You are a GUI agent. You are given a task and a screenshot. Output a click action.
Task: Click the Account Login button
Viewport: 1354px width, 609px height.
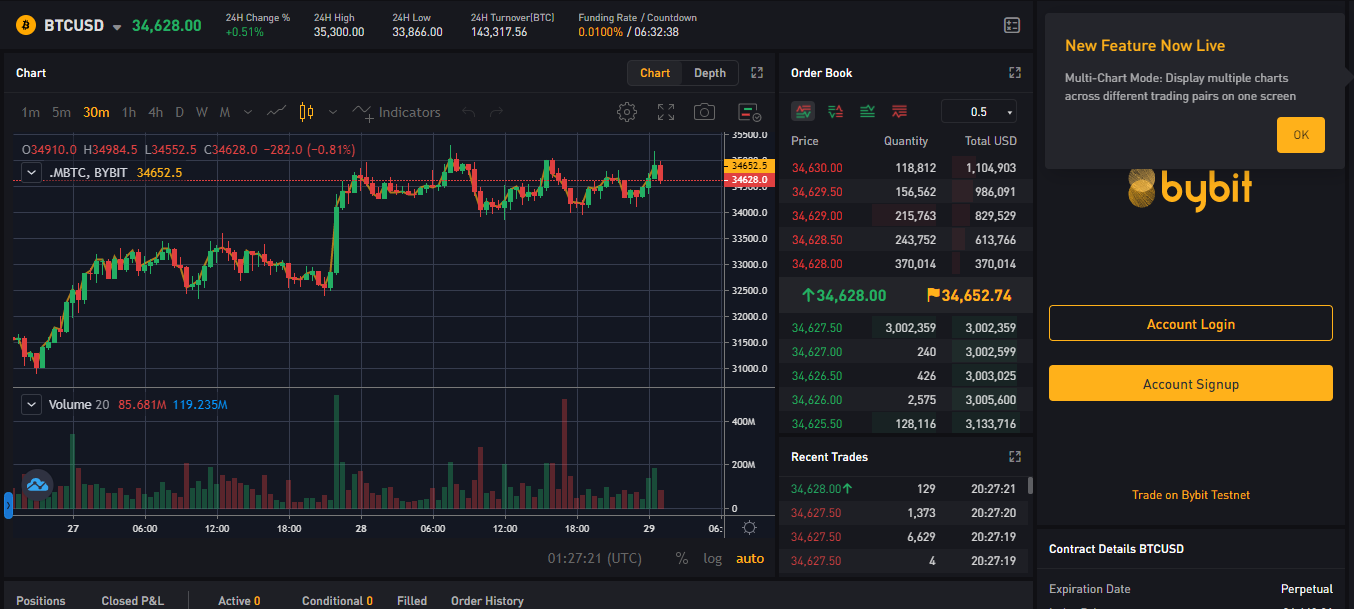point(1190,324)
